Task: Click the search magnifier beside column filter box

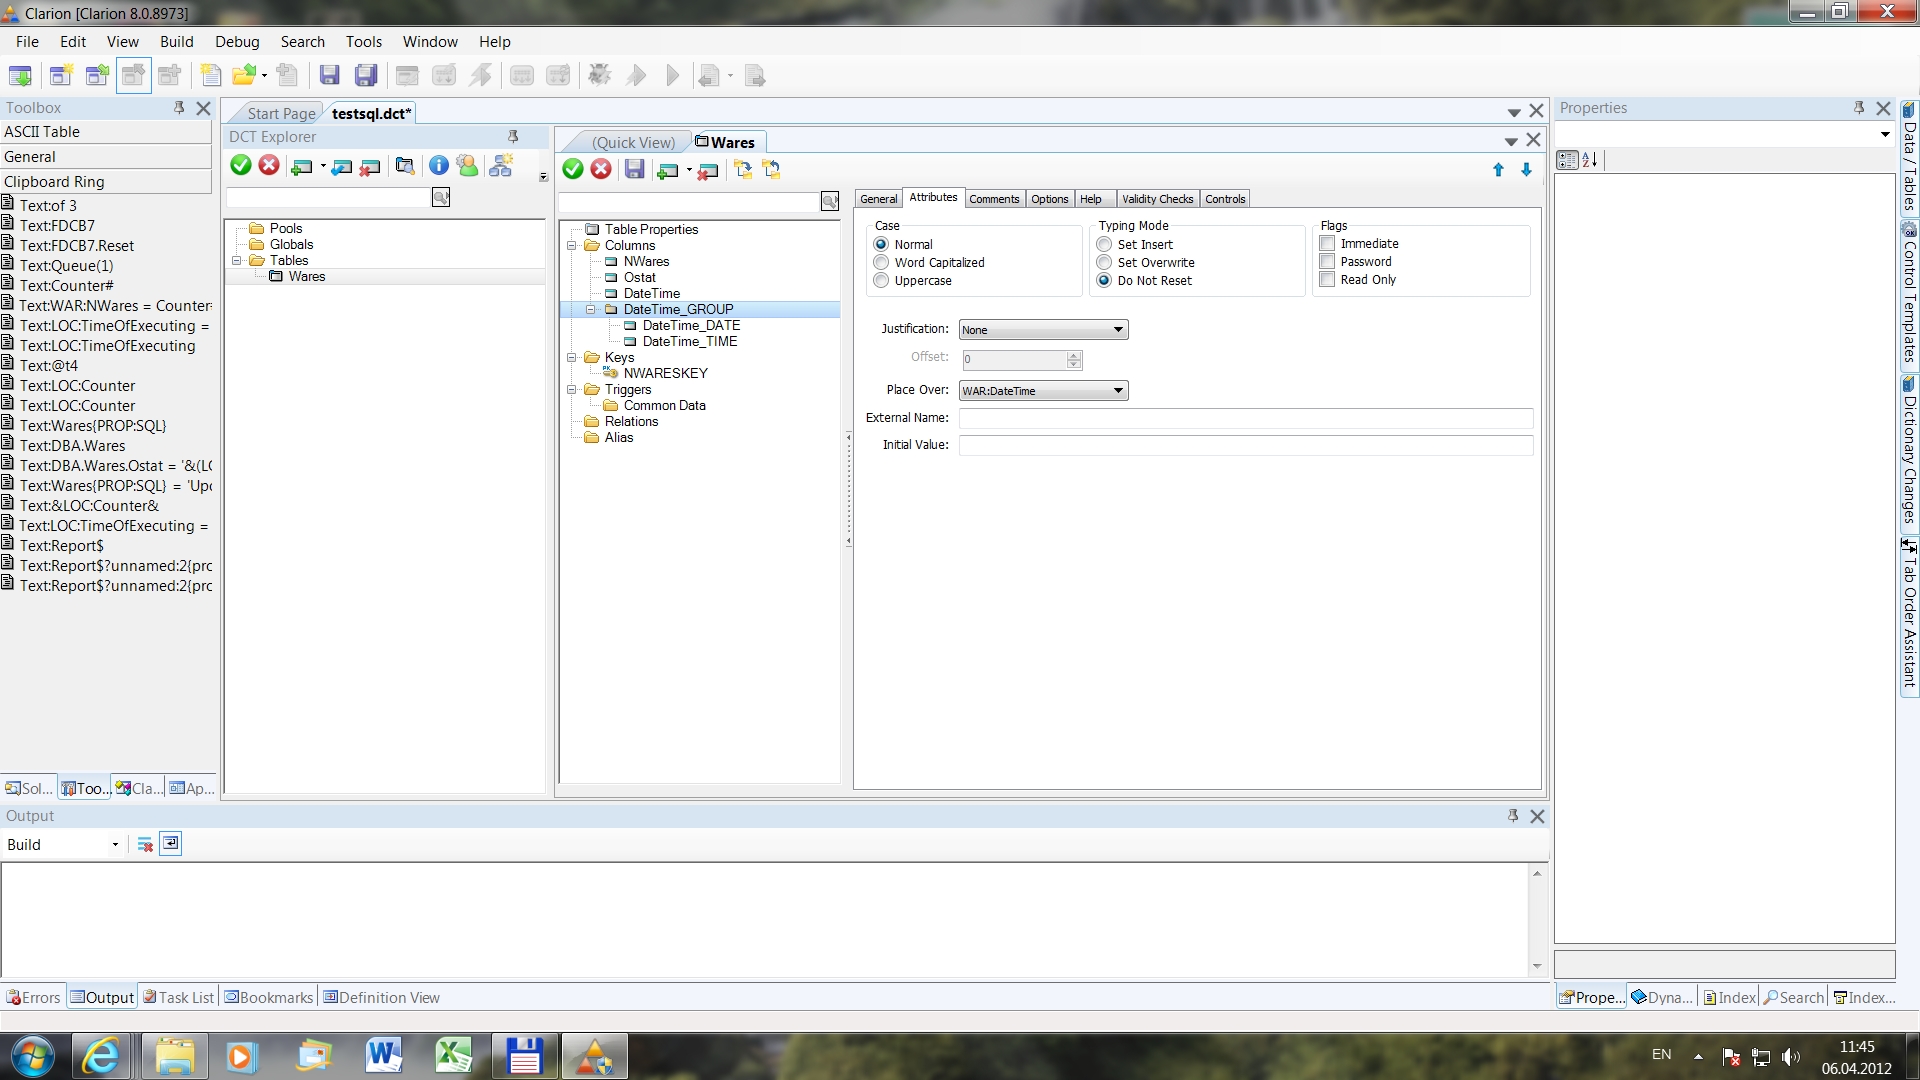Action: click(829, 202)
